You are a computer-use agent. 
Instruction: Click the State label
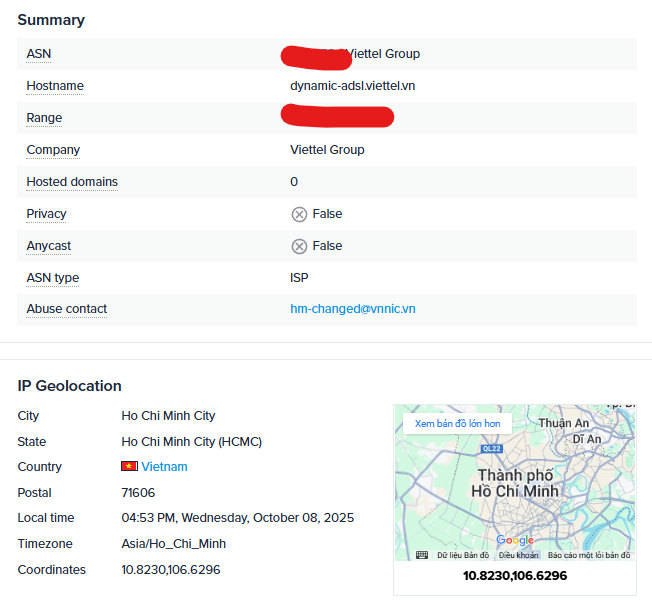pos(32,441)
